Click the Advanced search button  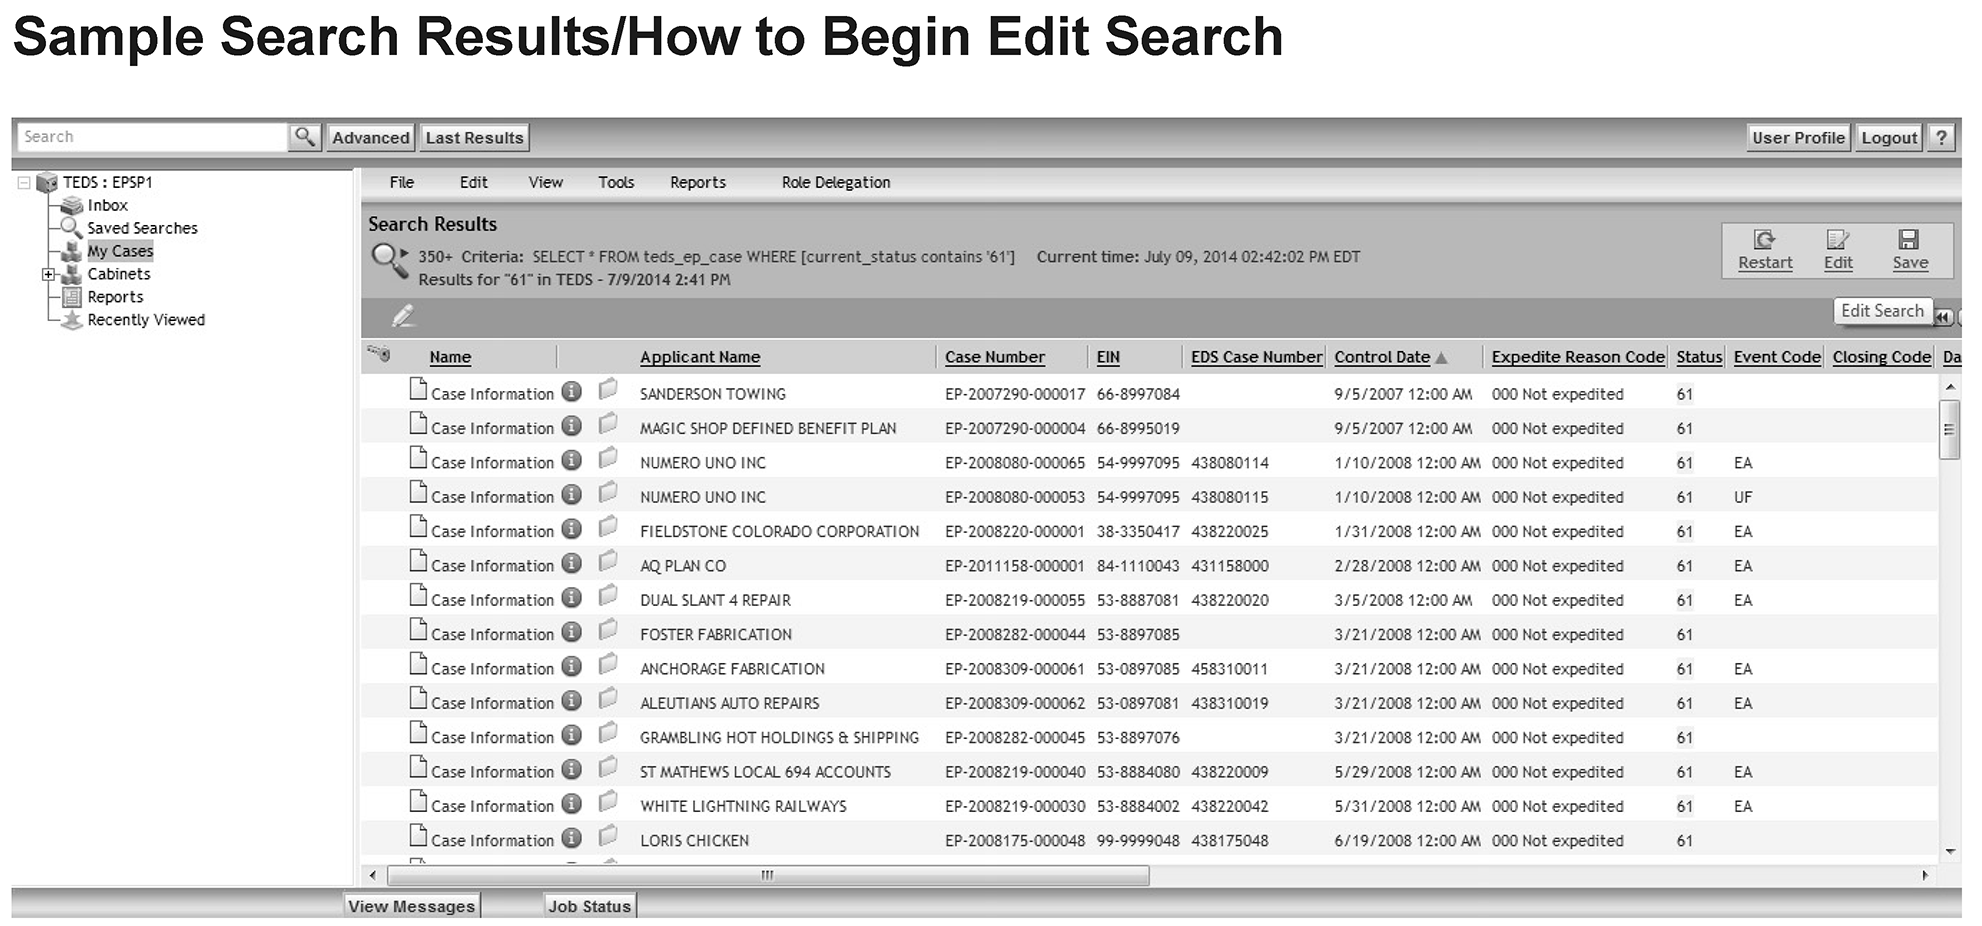click(x=370, y=138)
